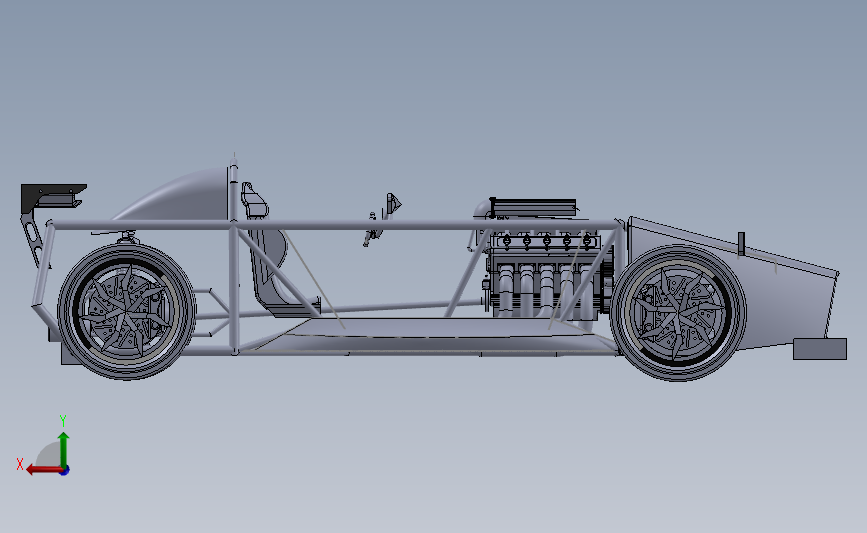
Task: Select the vertical roll hoop tube
Action: click(x=234, y=257)
